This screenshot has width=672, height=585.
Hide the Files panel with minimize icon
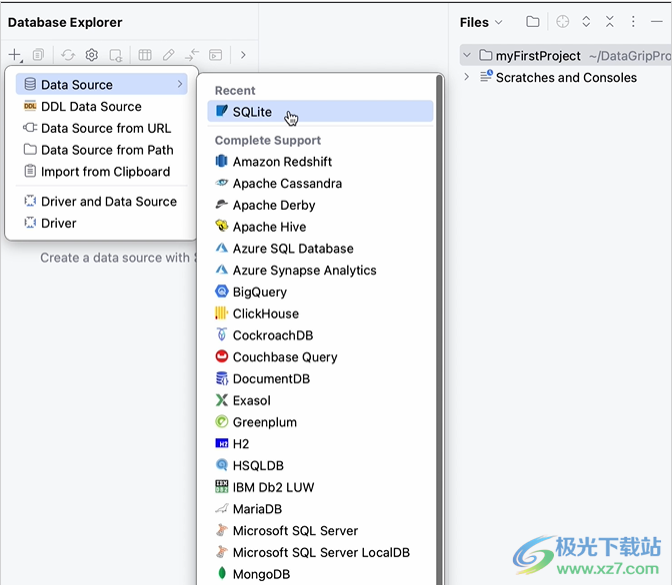[657, 21]
